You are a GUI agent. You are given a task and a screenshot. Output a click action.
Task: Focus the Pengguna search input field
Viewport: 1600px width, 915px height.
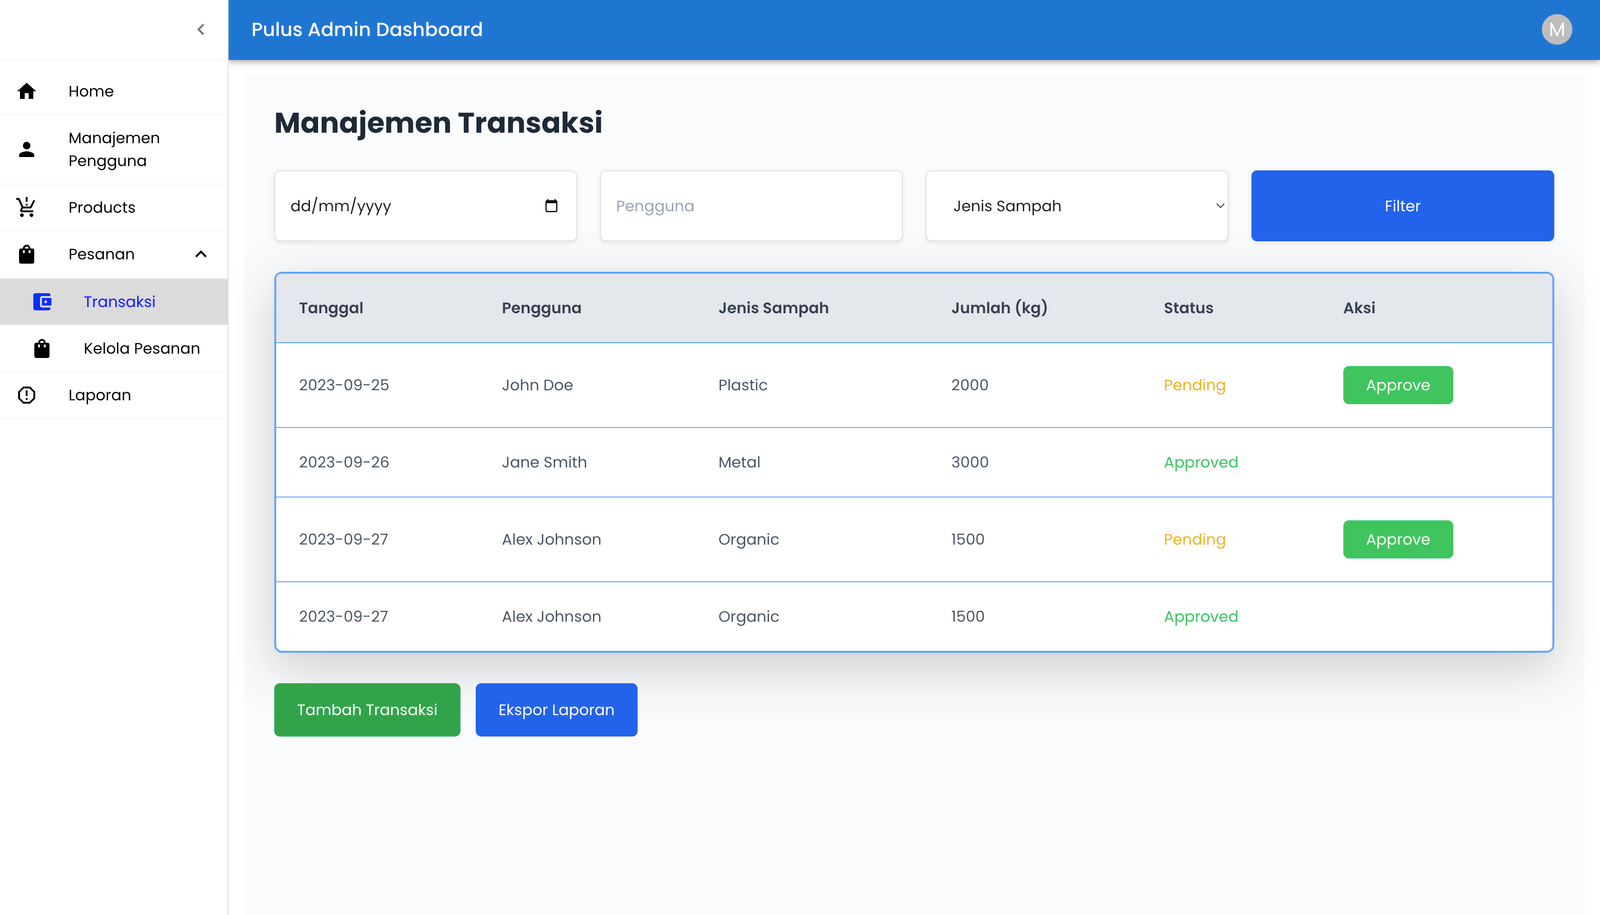(x=750, y=206)
